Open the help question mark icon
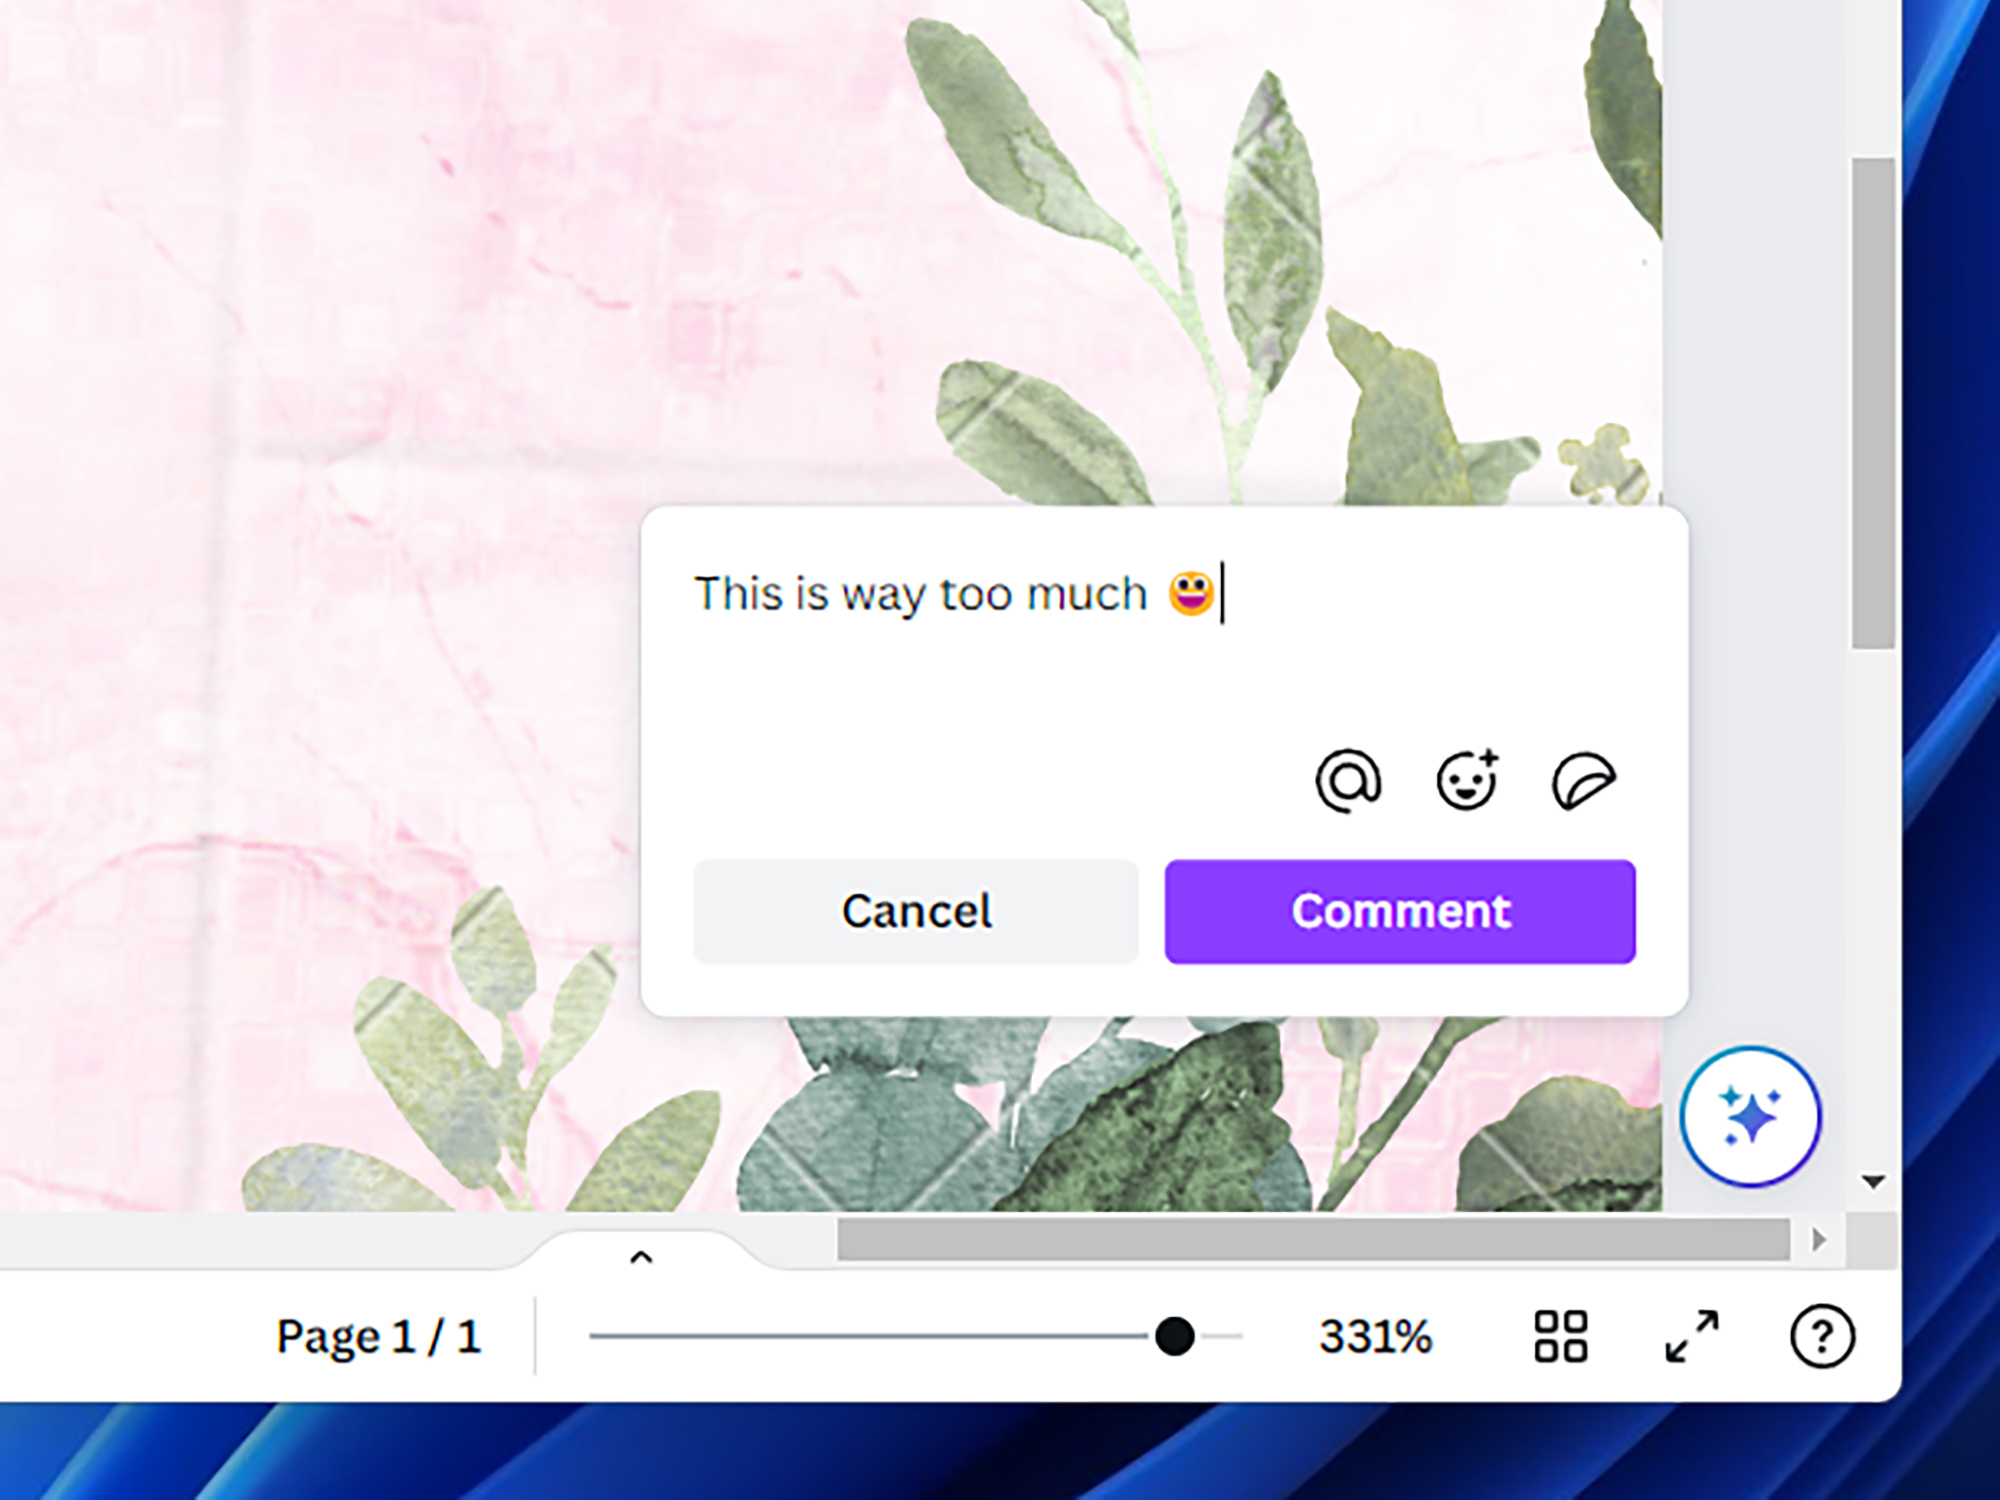Screen dimensions: 2000x1500 pyautogui.click(x=1822, y=1336)
